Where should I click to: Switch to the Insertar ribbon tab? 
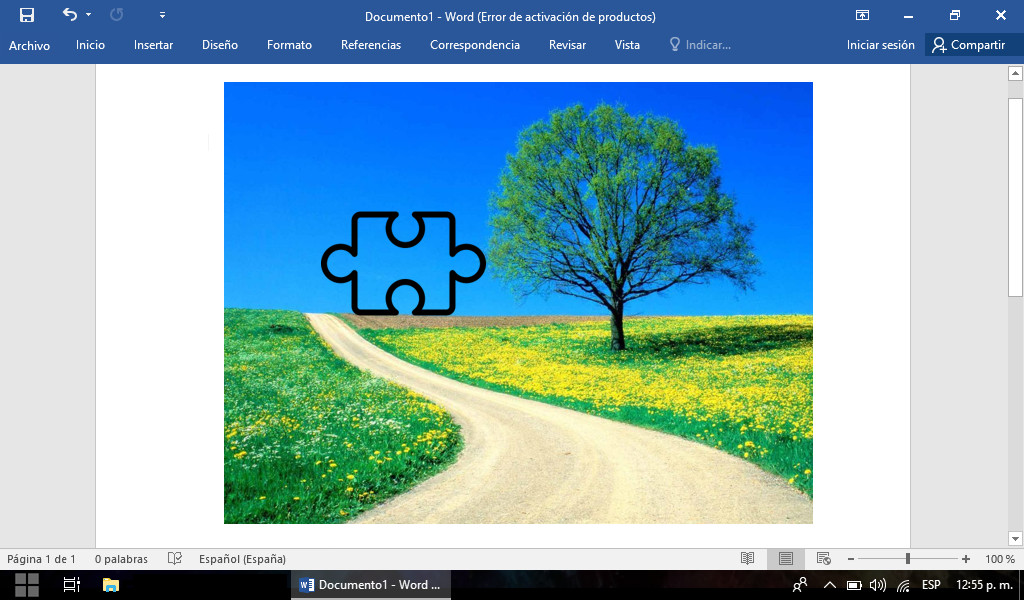tap(153, 45)
